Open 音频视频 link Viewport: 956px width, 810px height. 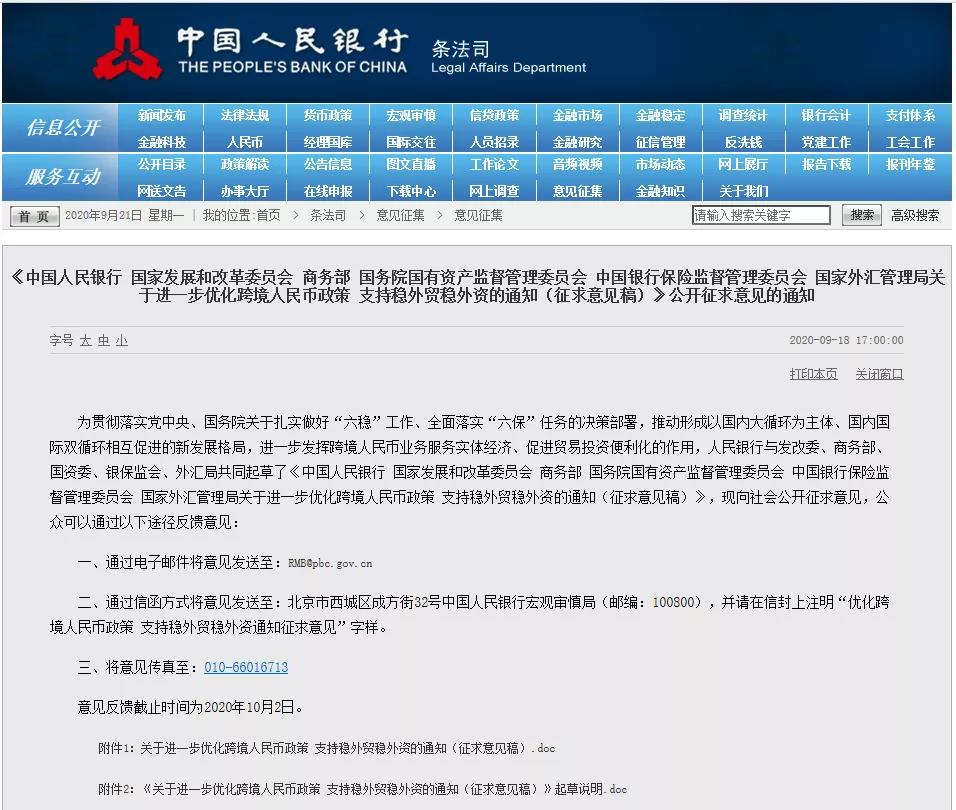(577, 165)
